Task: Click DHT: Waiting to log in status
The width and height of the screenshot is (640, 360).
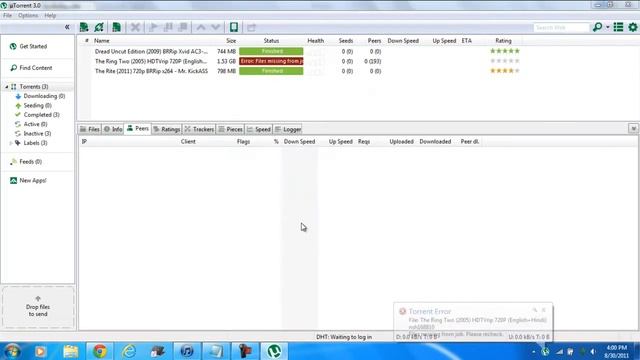Action: click(x=344, y=337)
